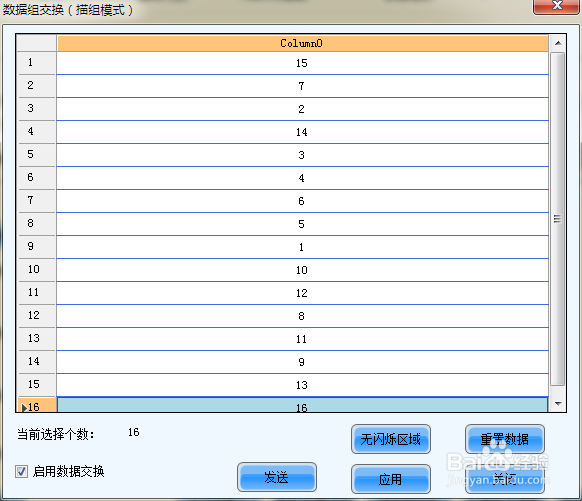582x501 pixels.
Task: Select row header 4
Action: (x=37, y=132)
